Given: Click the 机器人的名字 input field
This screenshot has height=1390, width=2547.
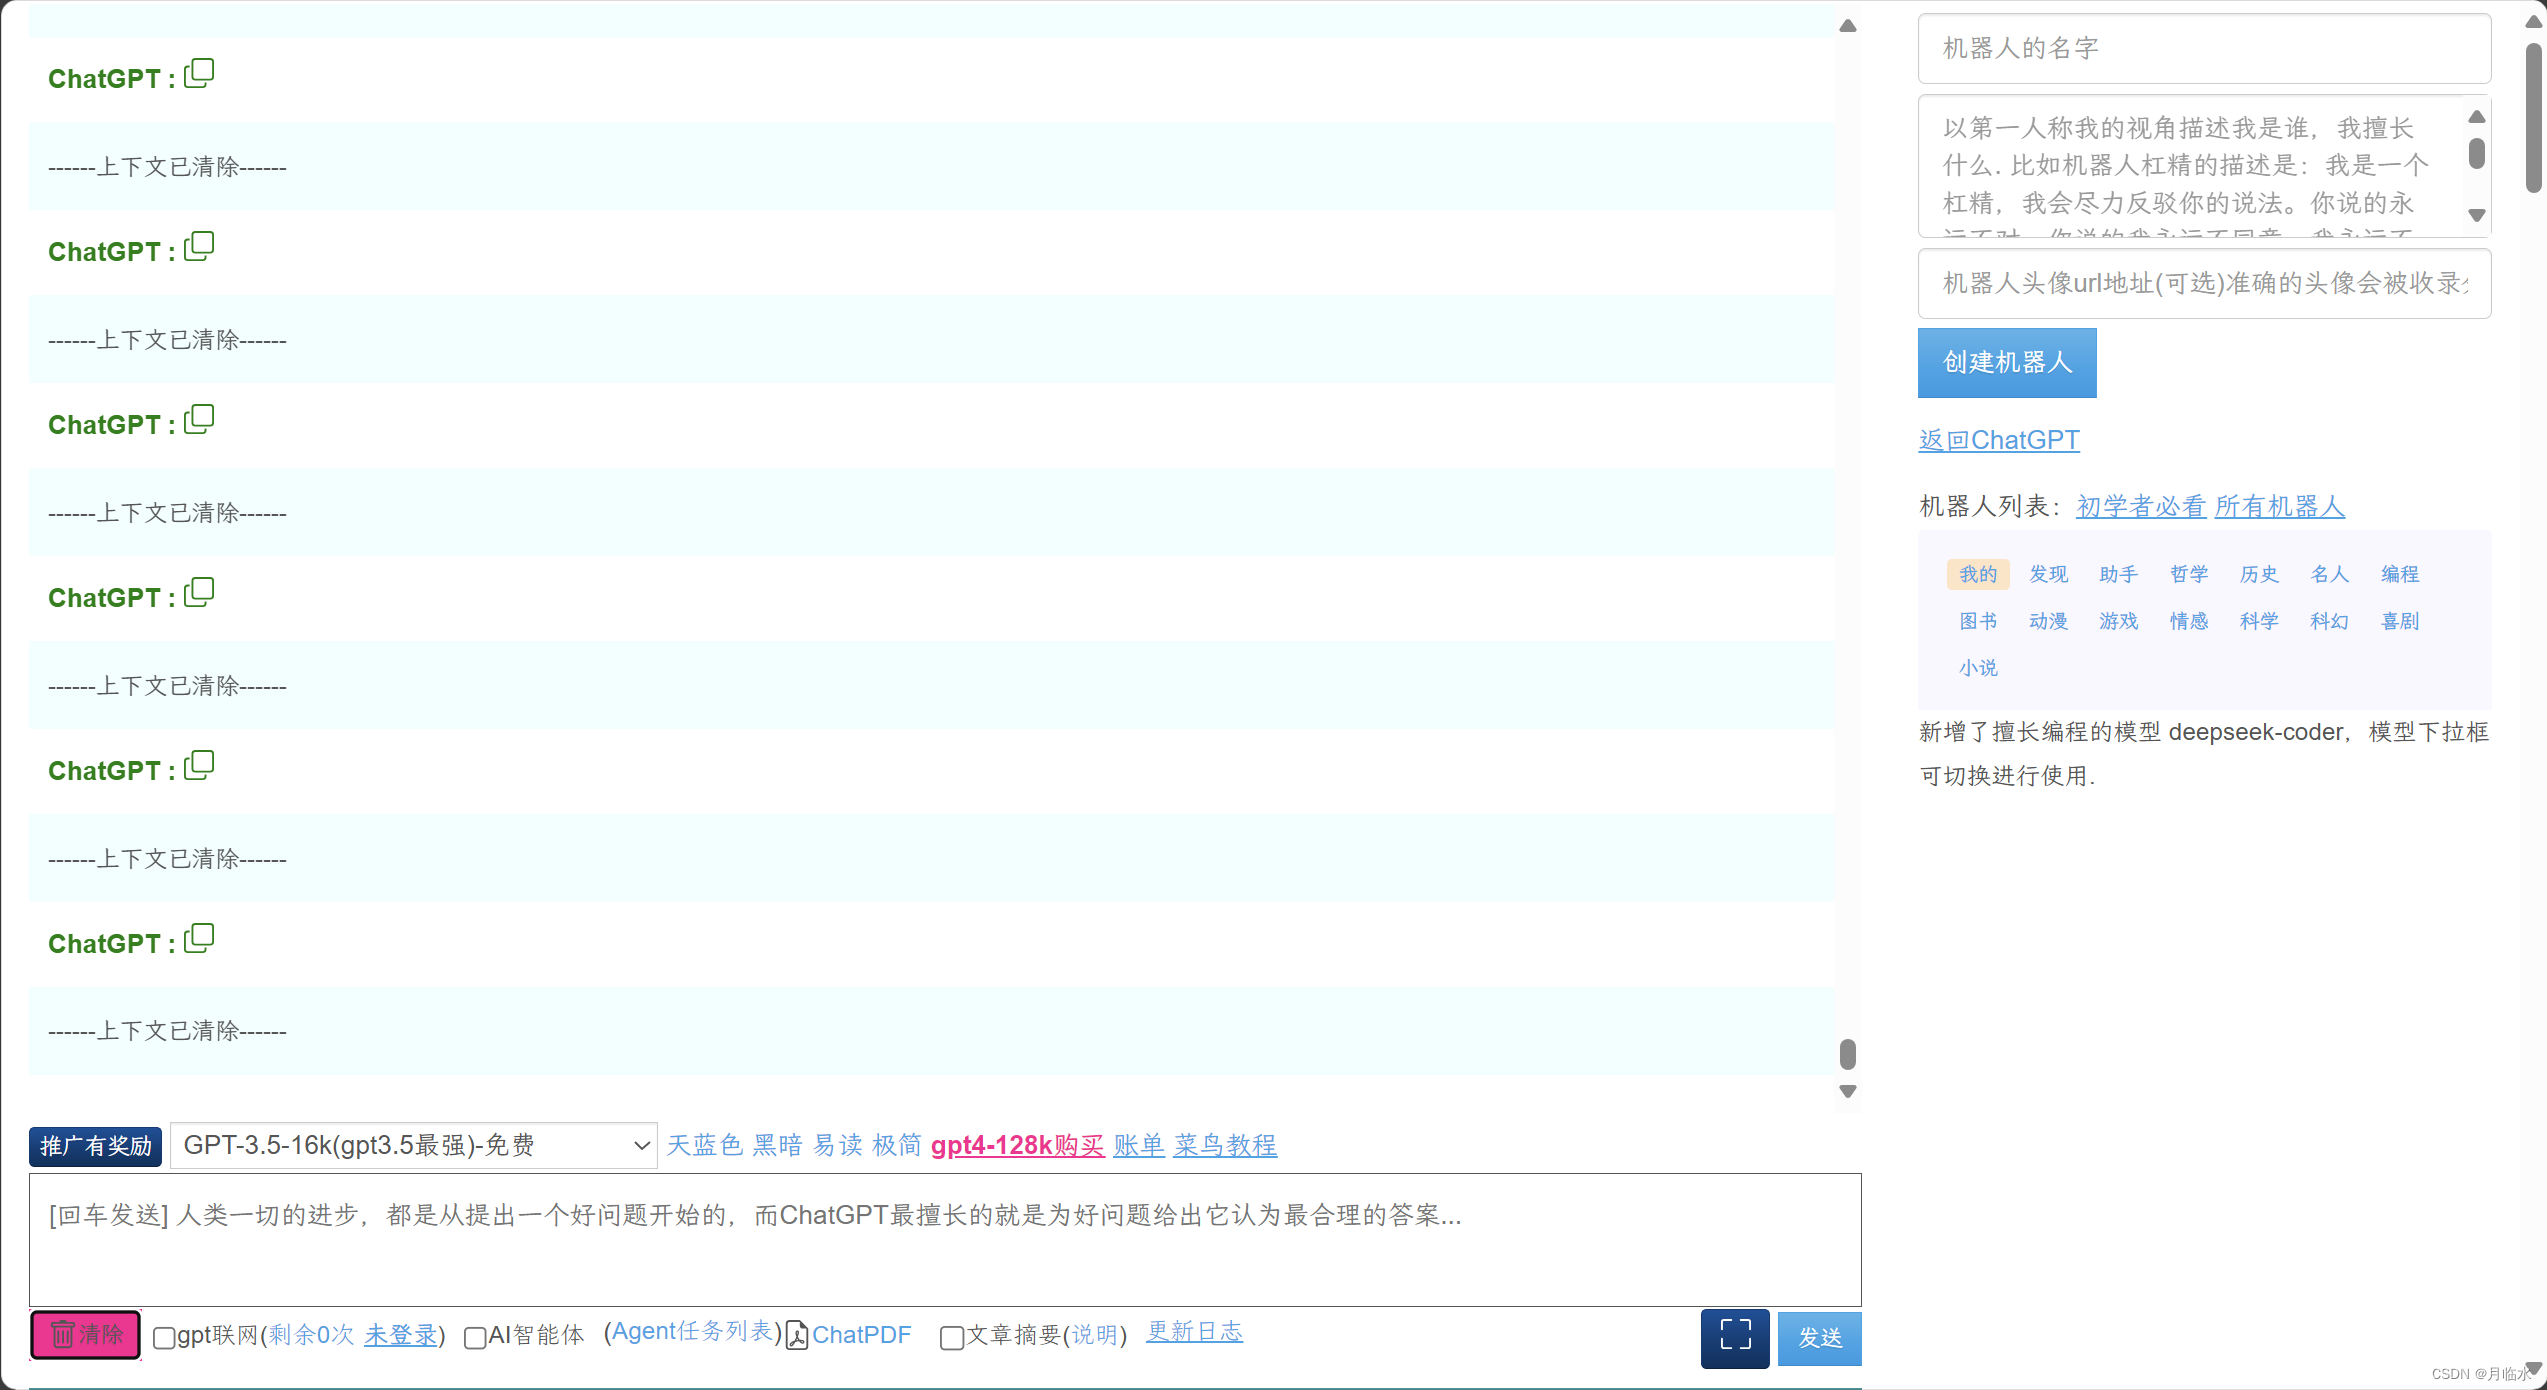Looking at the screenshot, I should pos(2203,48).
